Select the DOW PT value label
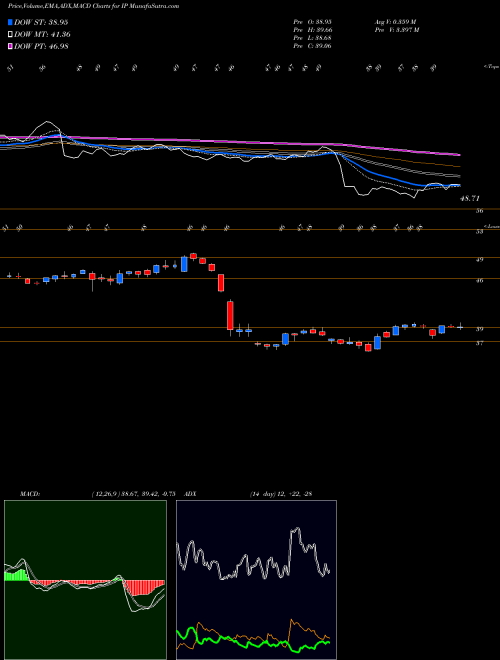This screenshot has height=660, width=500. tap(41, 46)
